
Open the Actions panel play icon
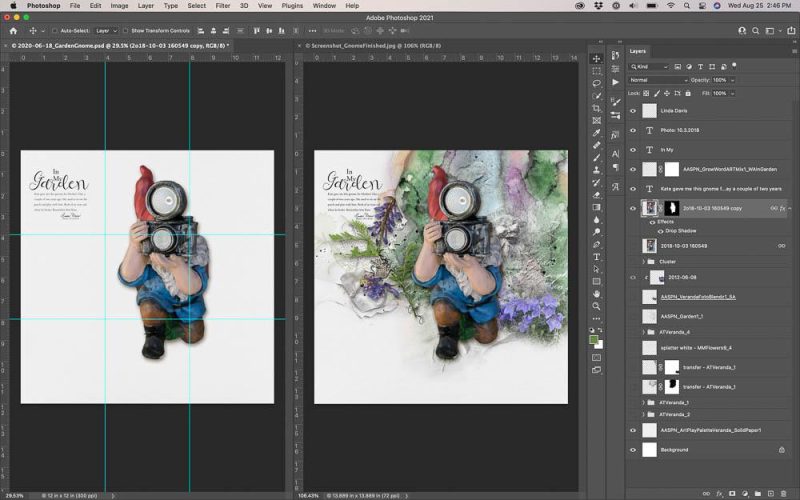615,82
